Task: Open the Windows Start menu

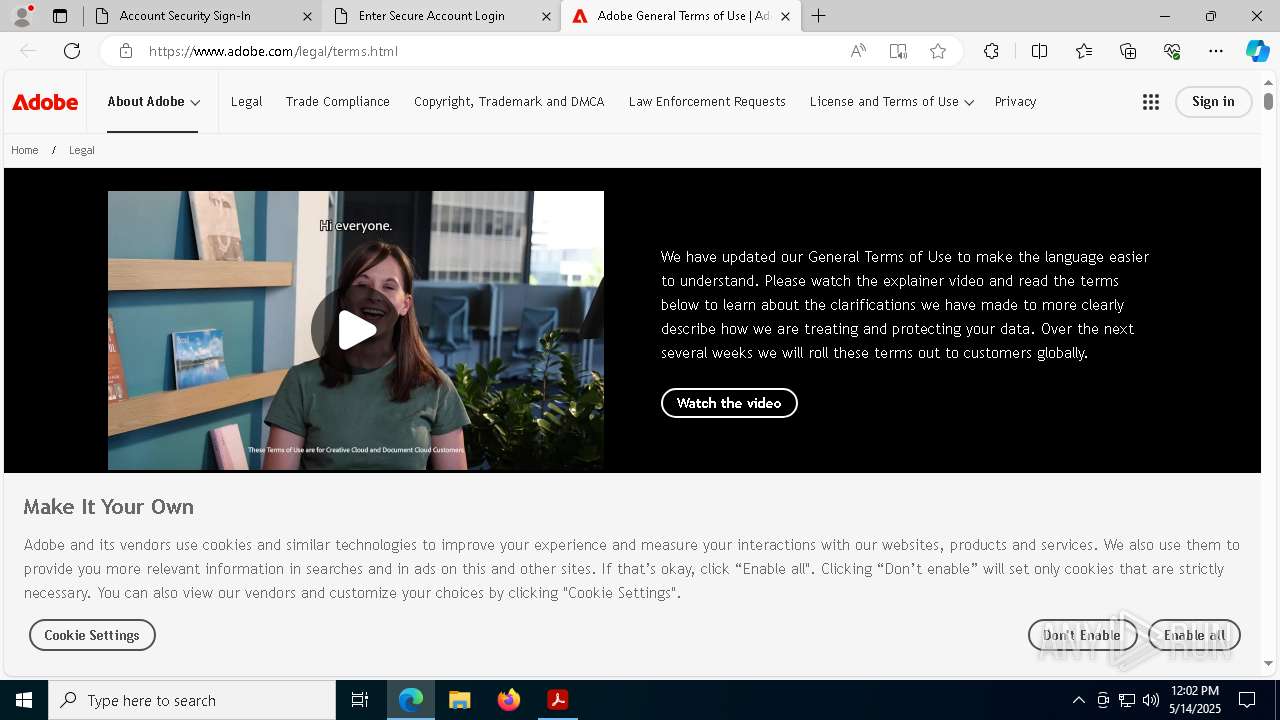Action: point(24,700)
